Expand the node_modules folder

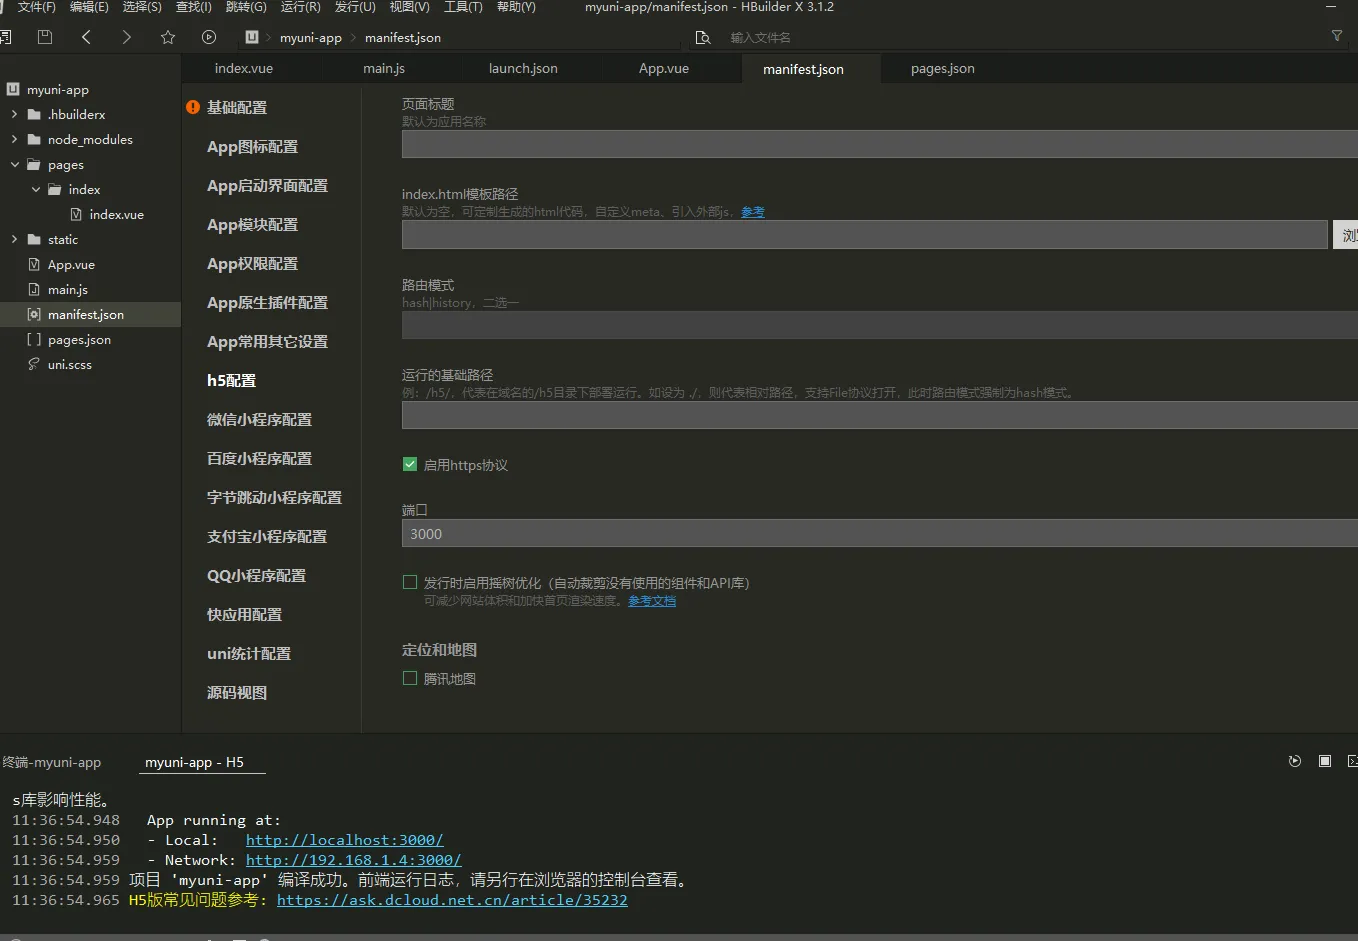click(x=14, y=139)
